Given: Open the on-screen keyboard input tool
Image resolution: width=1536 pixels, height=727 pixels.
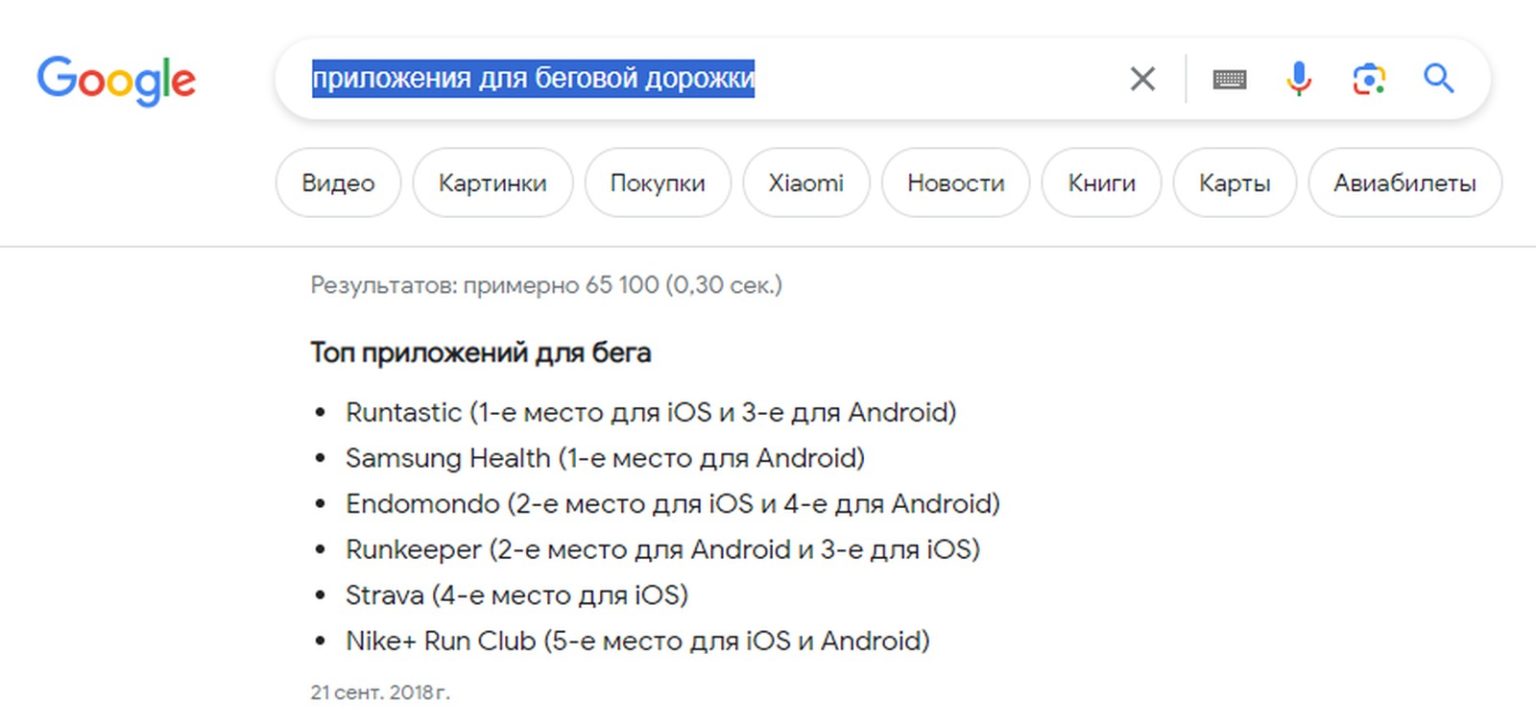Looking at the screenshot, I should pos(1229,79).
